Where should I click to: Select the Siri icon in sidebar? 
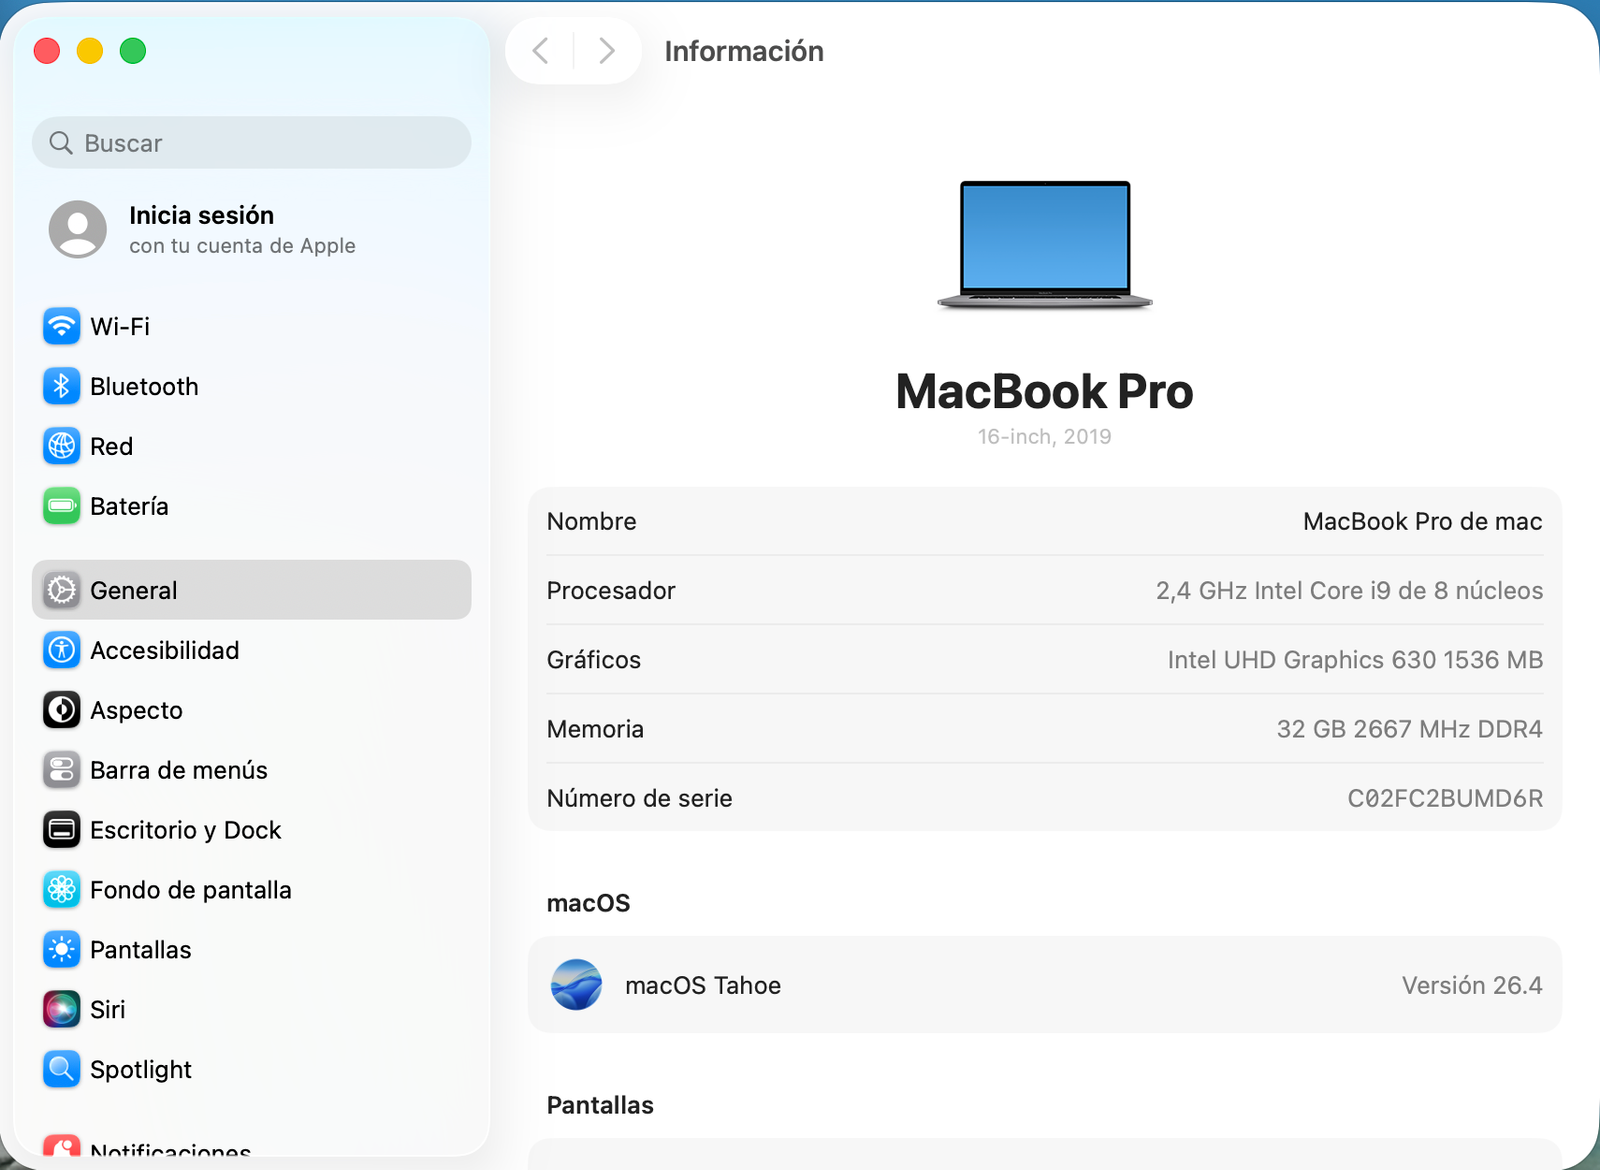tap(61, 1009)
